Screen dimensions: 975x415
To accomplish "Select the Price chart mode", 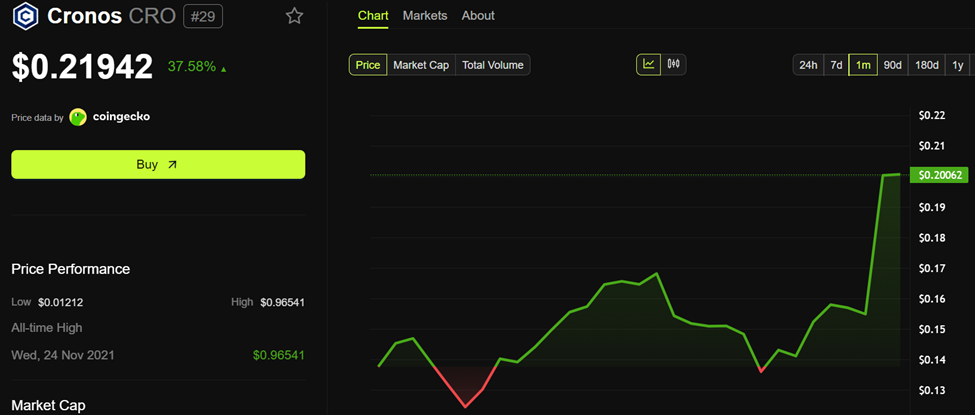I will point(368,65).
